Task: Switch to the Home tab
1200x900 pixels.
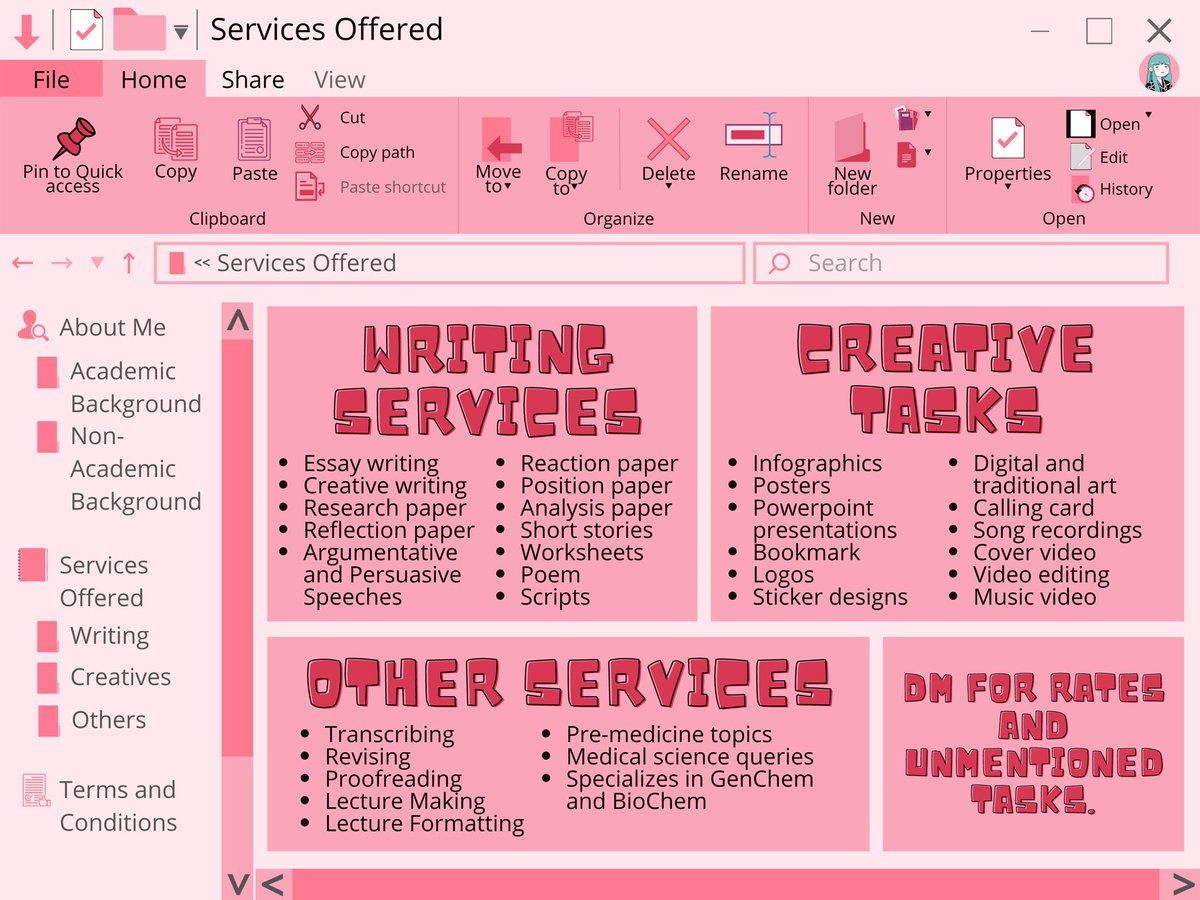Action: pos(154,79)
